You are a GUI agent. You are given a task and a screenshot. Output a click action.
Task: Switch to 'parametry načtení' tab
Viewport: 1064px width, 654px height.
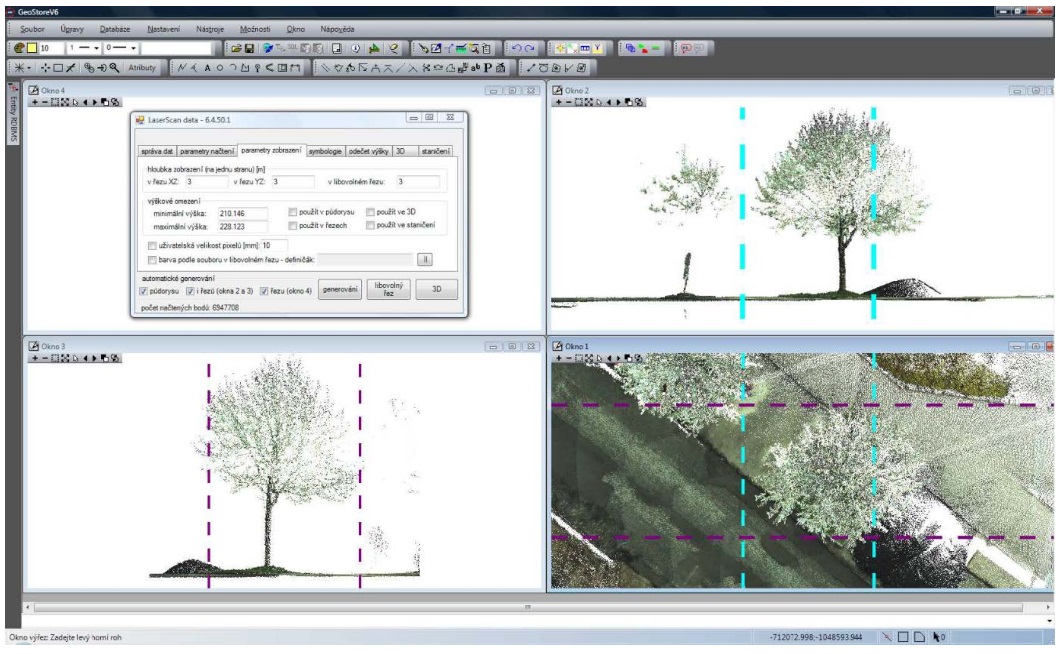coord(207,151)
